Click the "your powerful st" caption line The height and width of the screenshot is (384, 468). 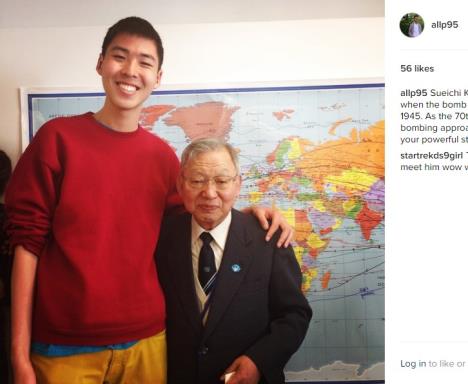(434, 140)
